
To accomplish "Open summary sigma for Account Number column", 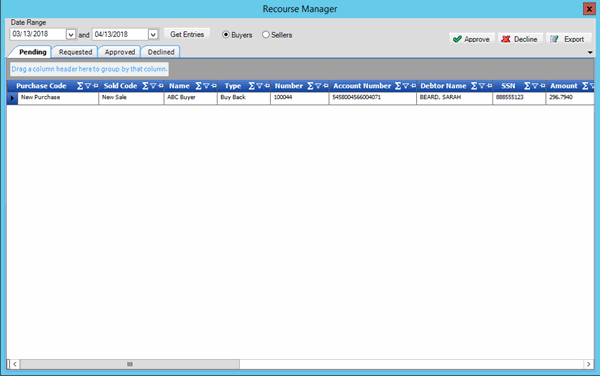I will pos(398,86).
